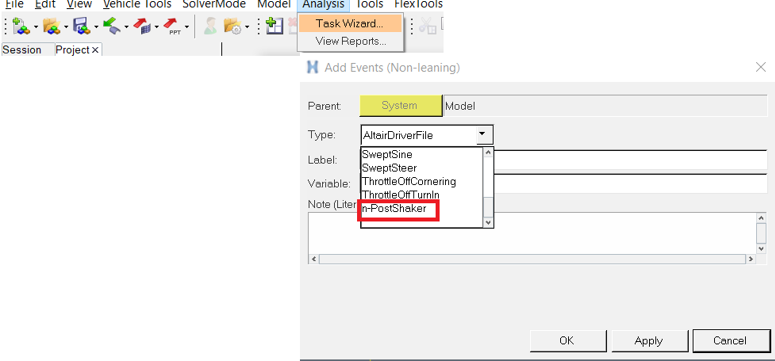The width and height of the screenshot is (775, 361).
Task: Click the Export red arrow icon
Action: coord(141,26)
